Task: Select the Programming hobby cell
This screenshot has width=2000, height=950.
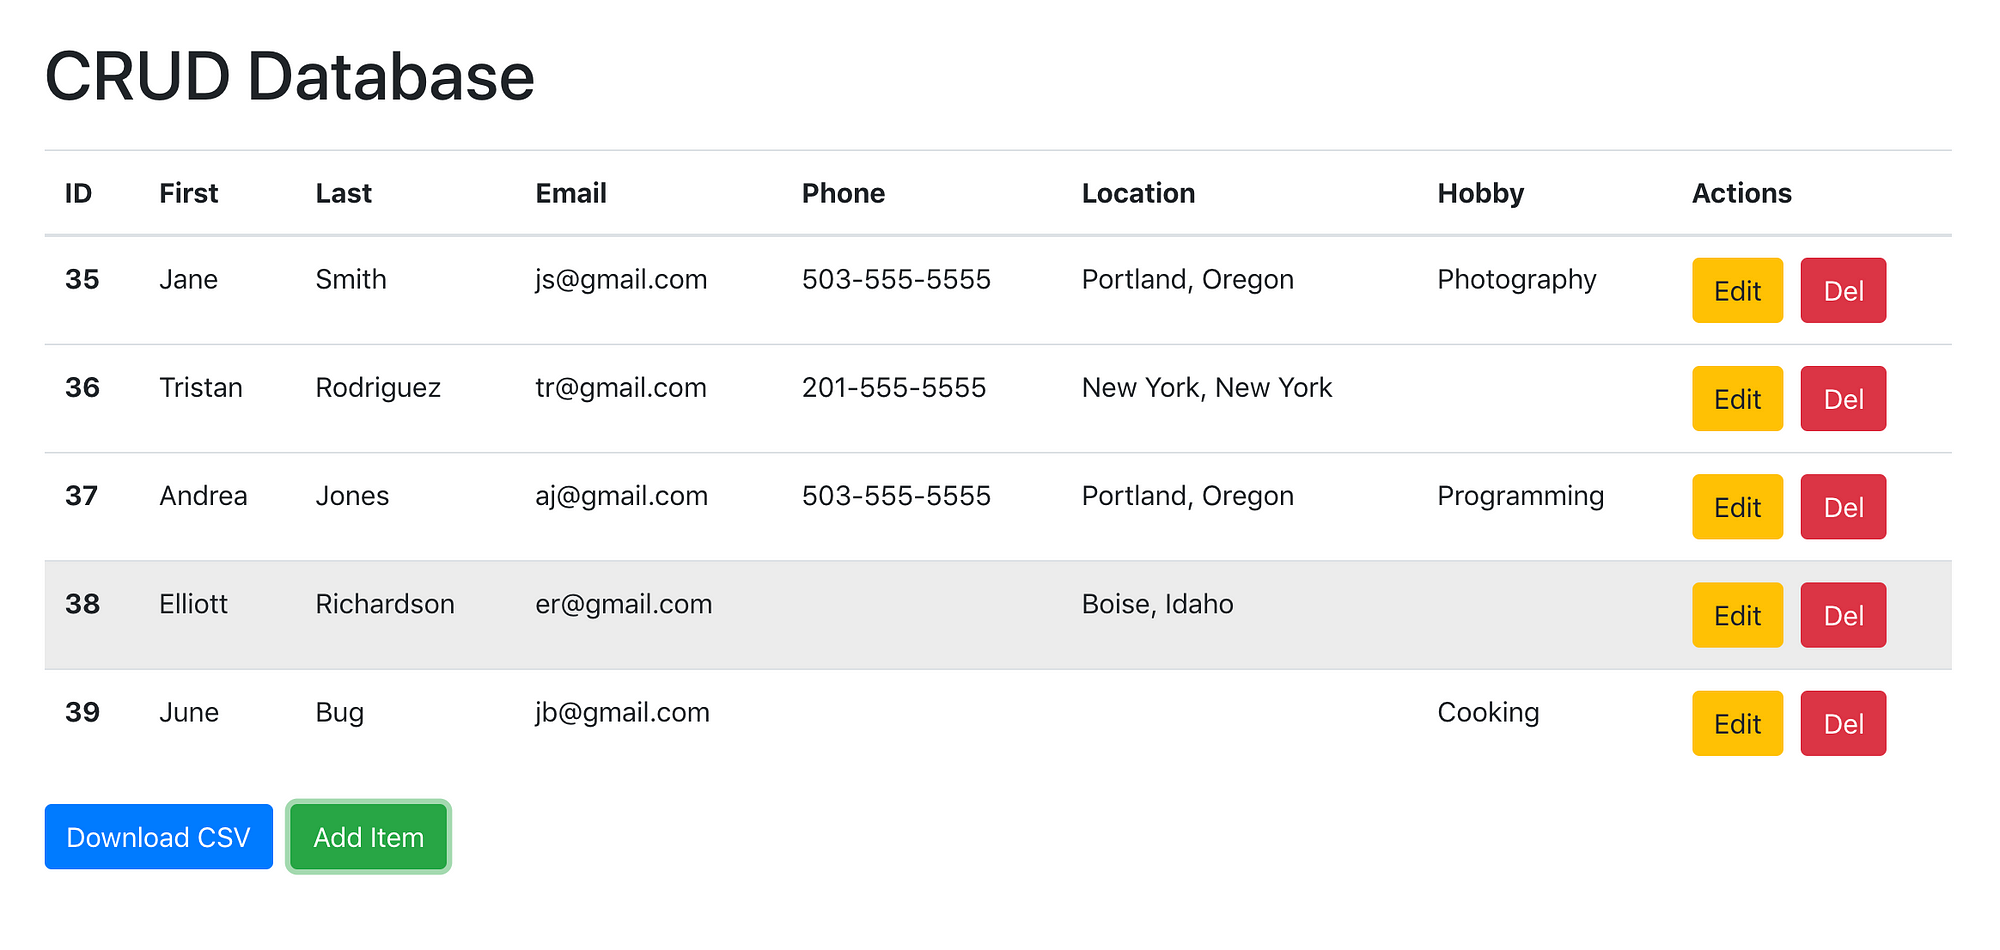Action: [1520, 496]
